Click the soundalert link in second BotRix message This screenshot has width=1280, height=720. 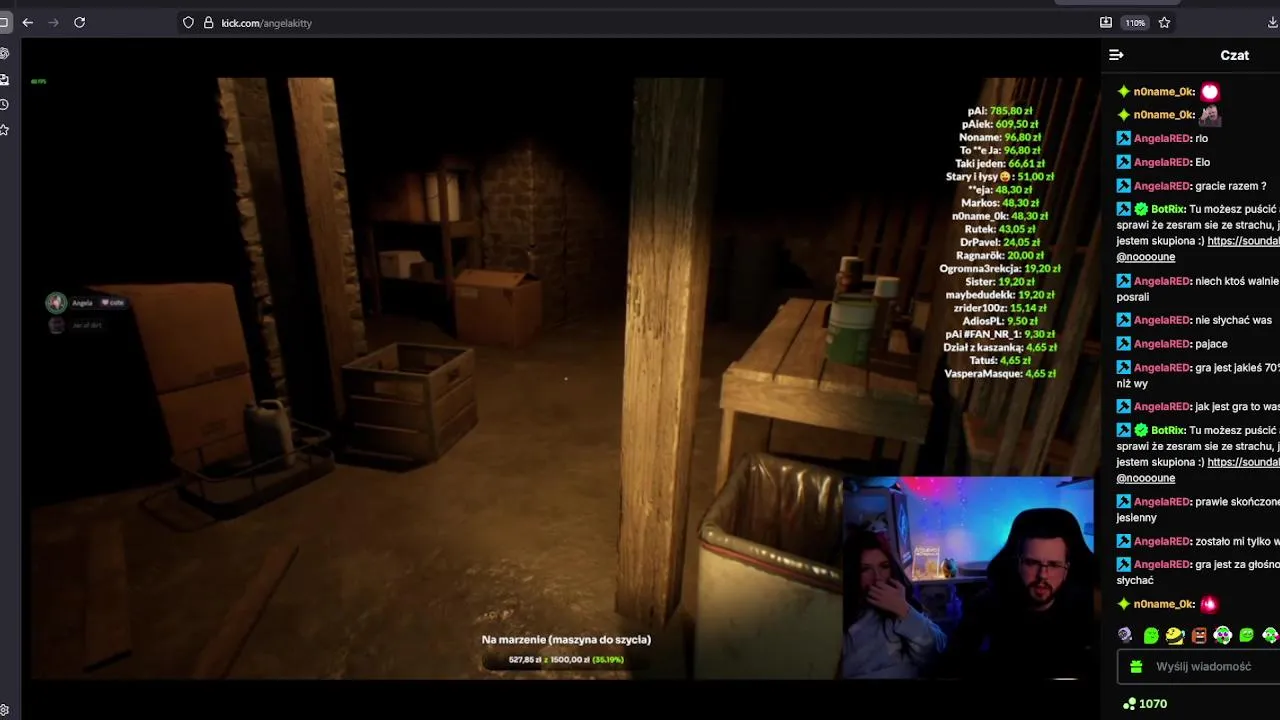[x=1243, y=462]
